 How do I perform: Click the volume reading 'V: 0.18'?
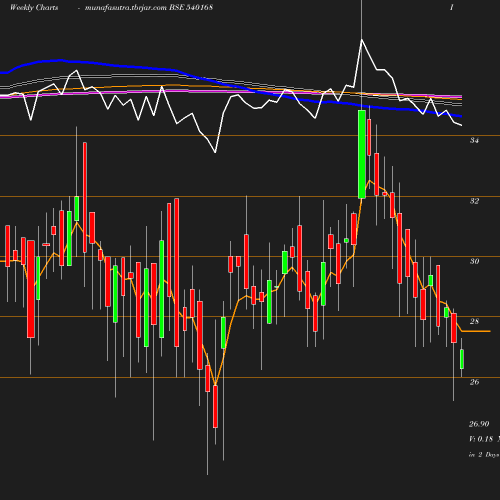coord(481,439)
